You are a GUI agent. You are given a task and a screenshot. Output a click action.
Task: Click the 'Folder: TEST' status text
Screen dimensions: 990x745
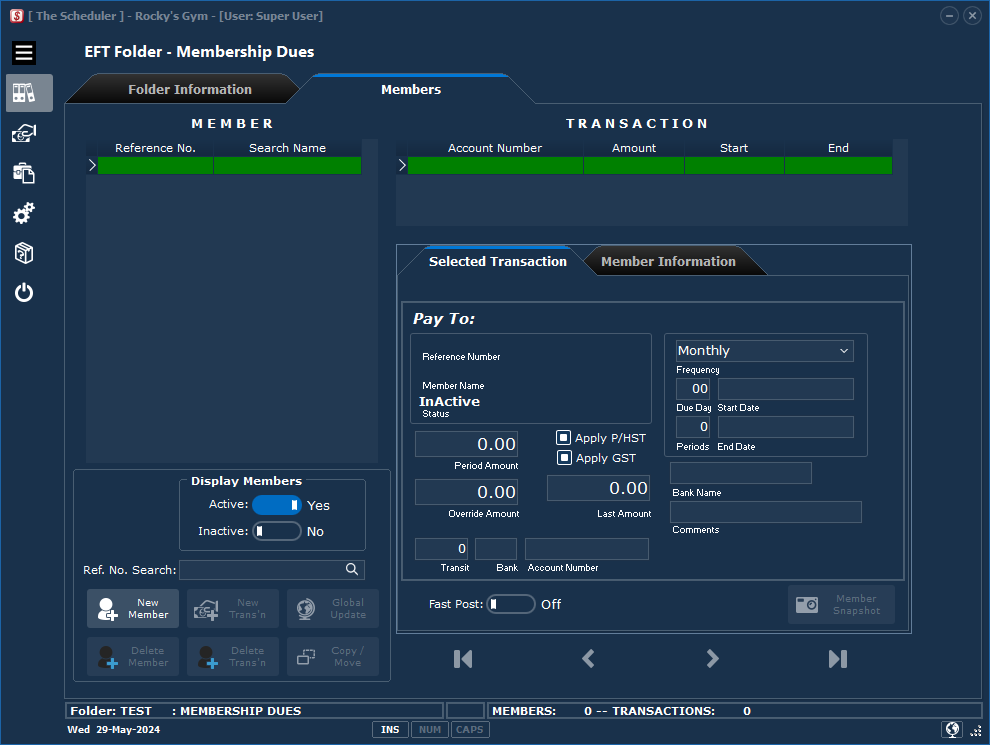coord(111,711)
